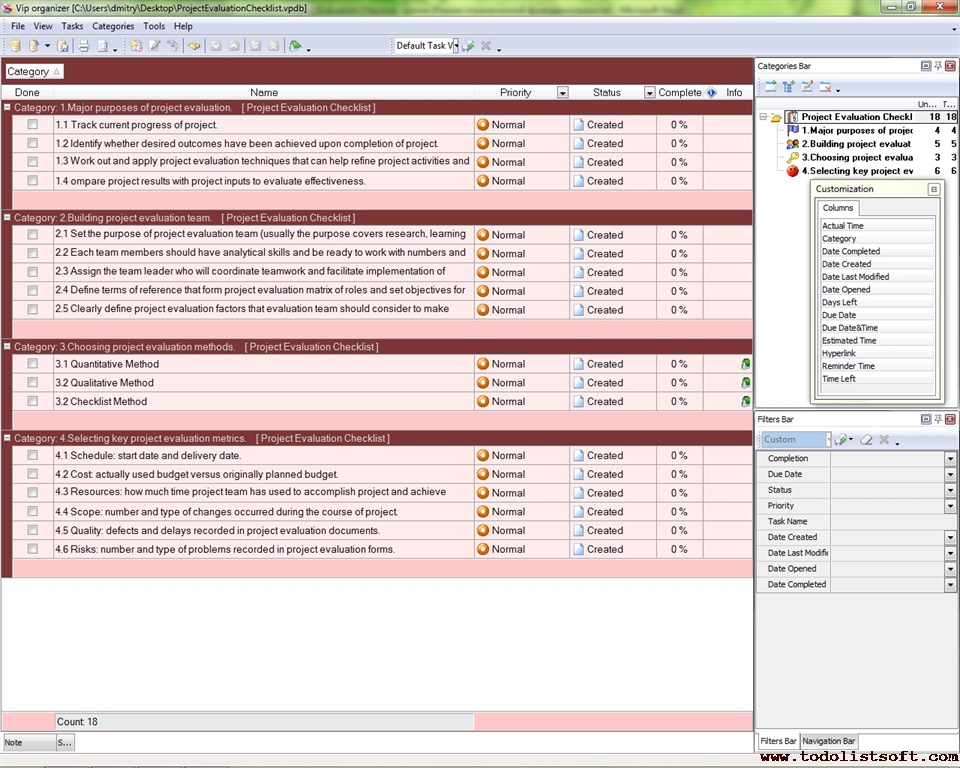The image size is (960, 768).
Task: Click the Edit Category pencil icon
Action: coord(807,87)
